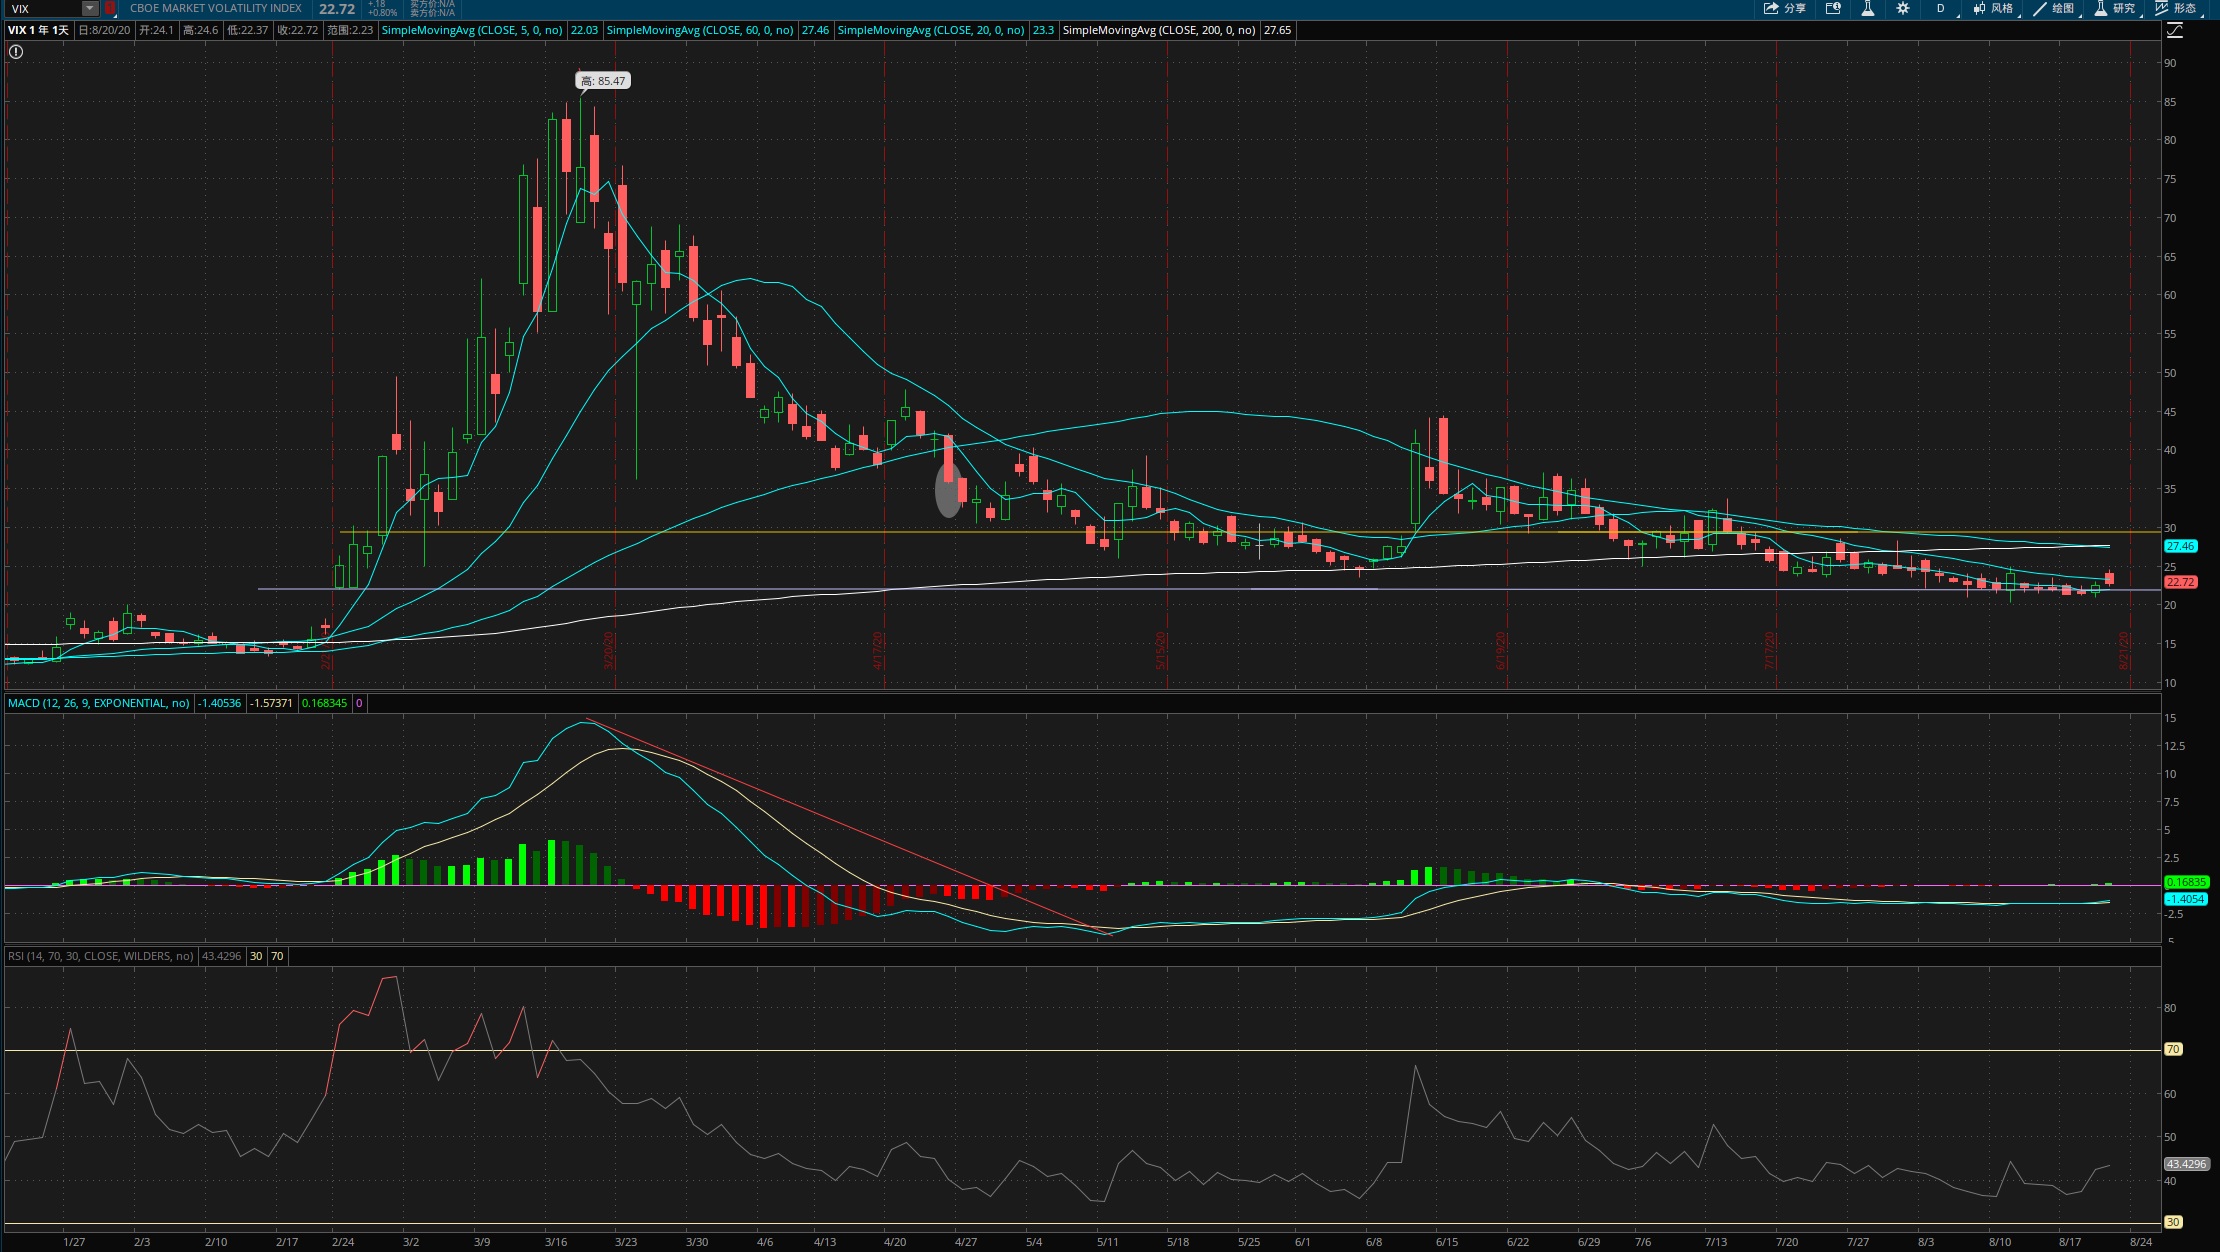The width and height of the screenshot is (2220, 1252).
Task: Open the D timeframe dropdown
Action: (x=1944, y=8)
